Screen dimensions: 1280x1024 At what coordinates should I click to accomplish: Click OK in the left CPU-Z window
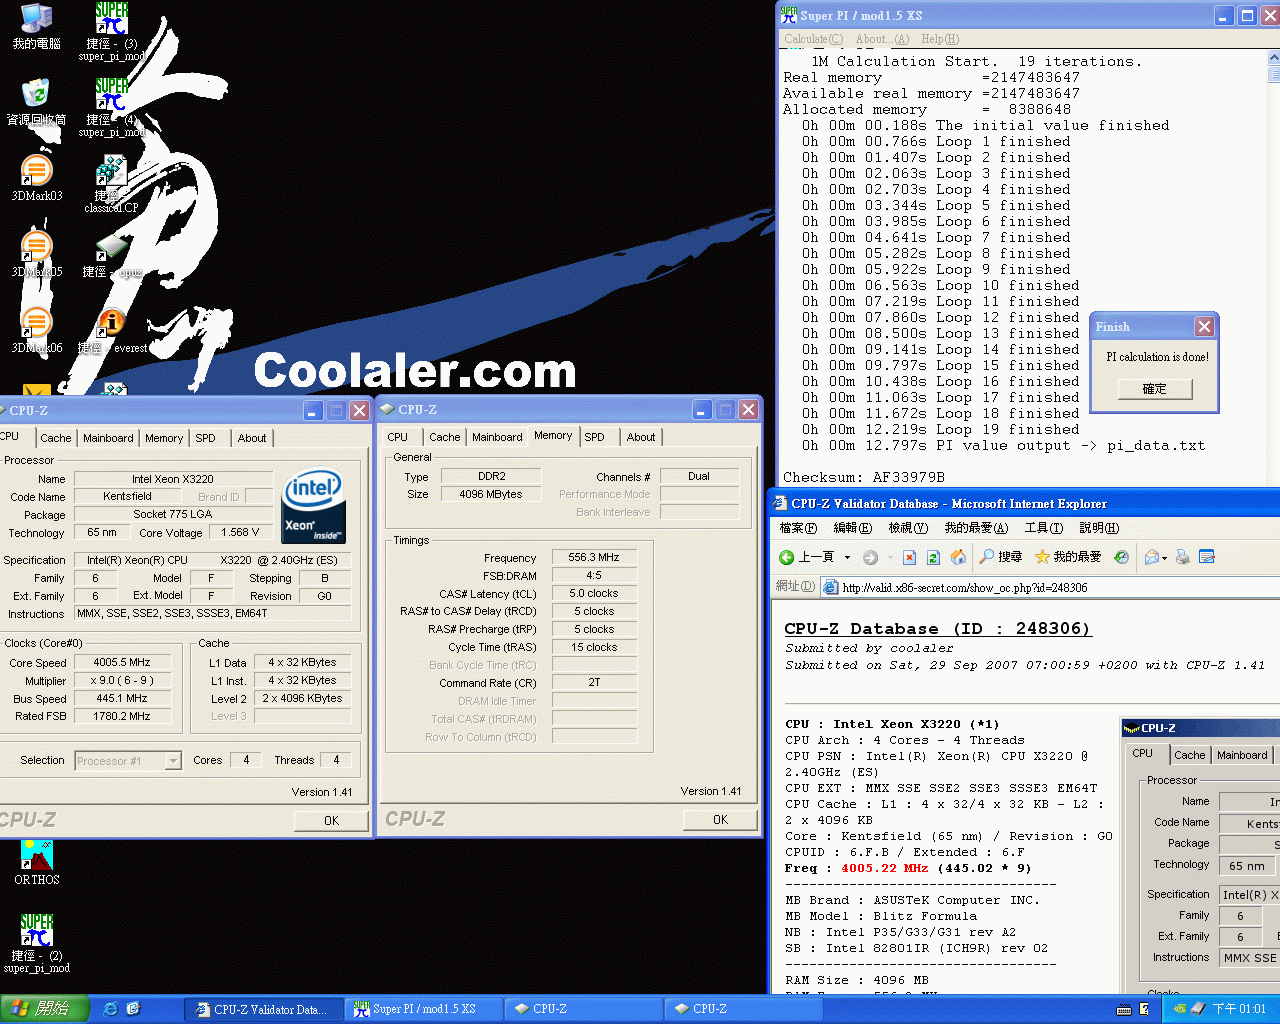pos(331,821)
